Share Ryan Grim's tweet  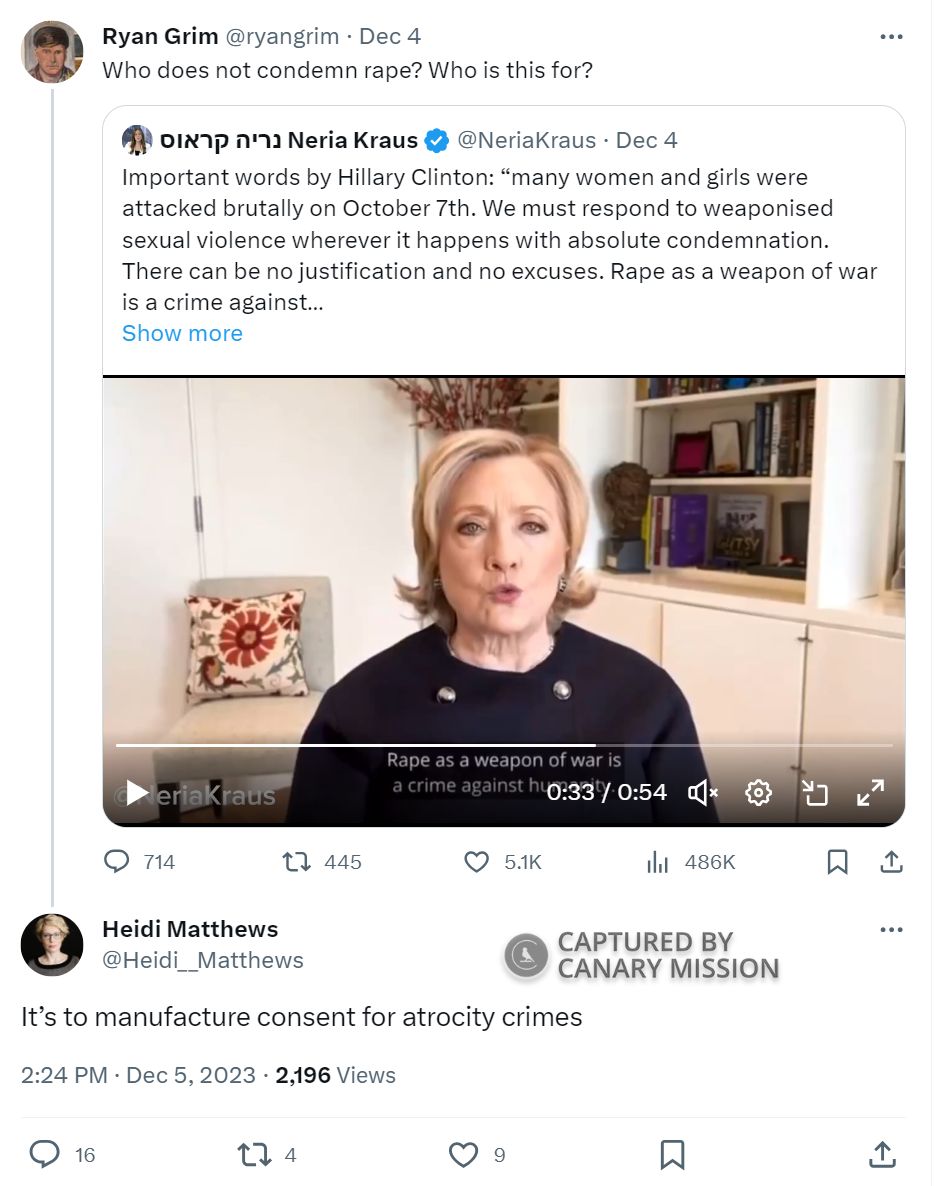click(892, 861)
